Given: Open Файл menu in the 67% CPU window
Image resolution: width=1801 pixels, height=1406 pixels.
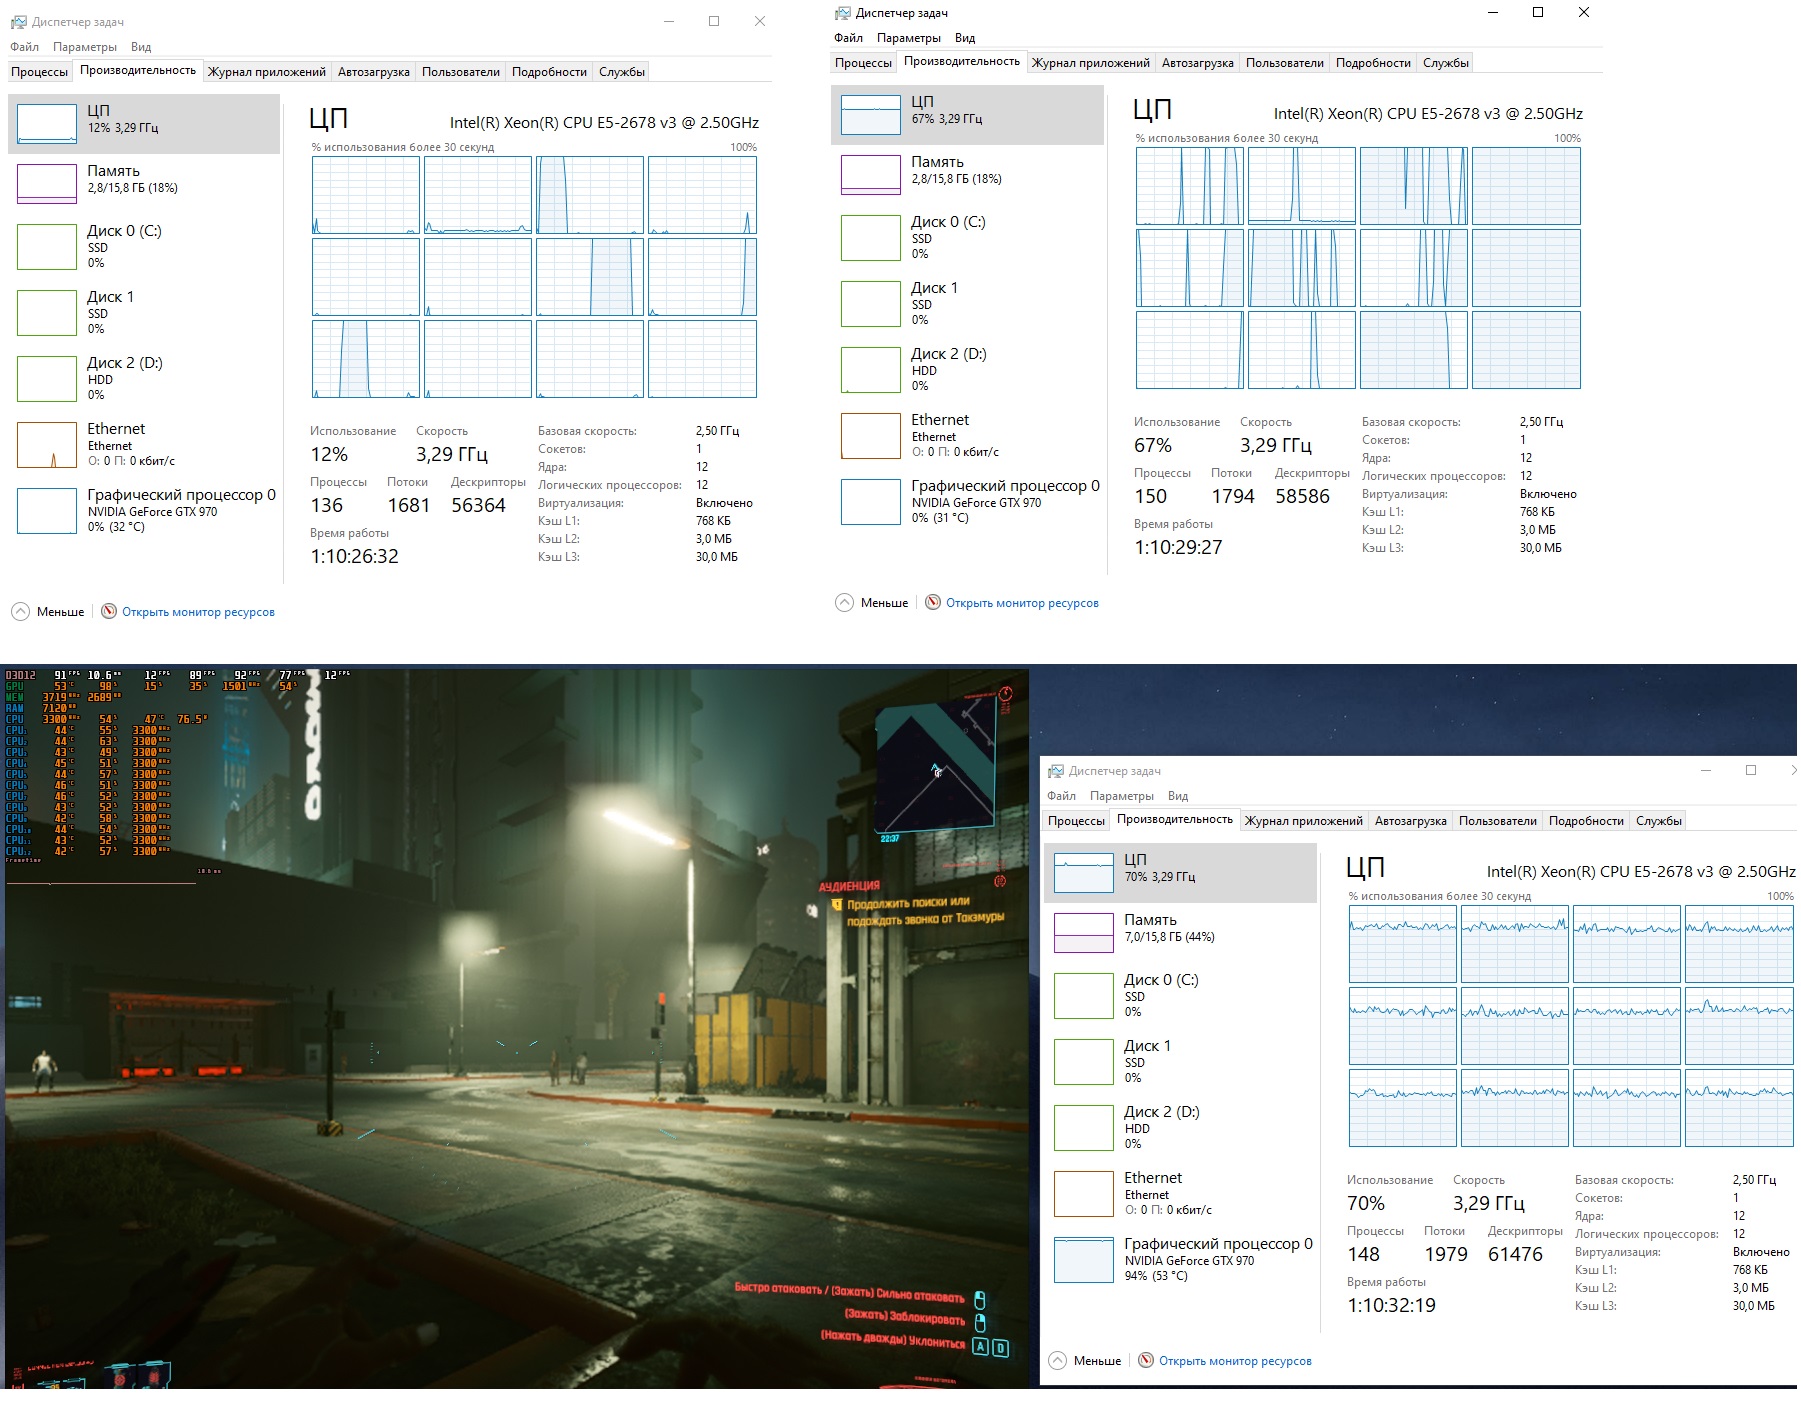Looking at the screenshot, I should 849,38.
